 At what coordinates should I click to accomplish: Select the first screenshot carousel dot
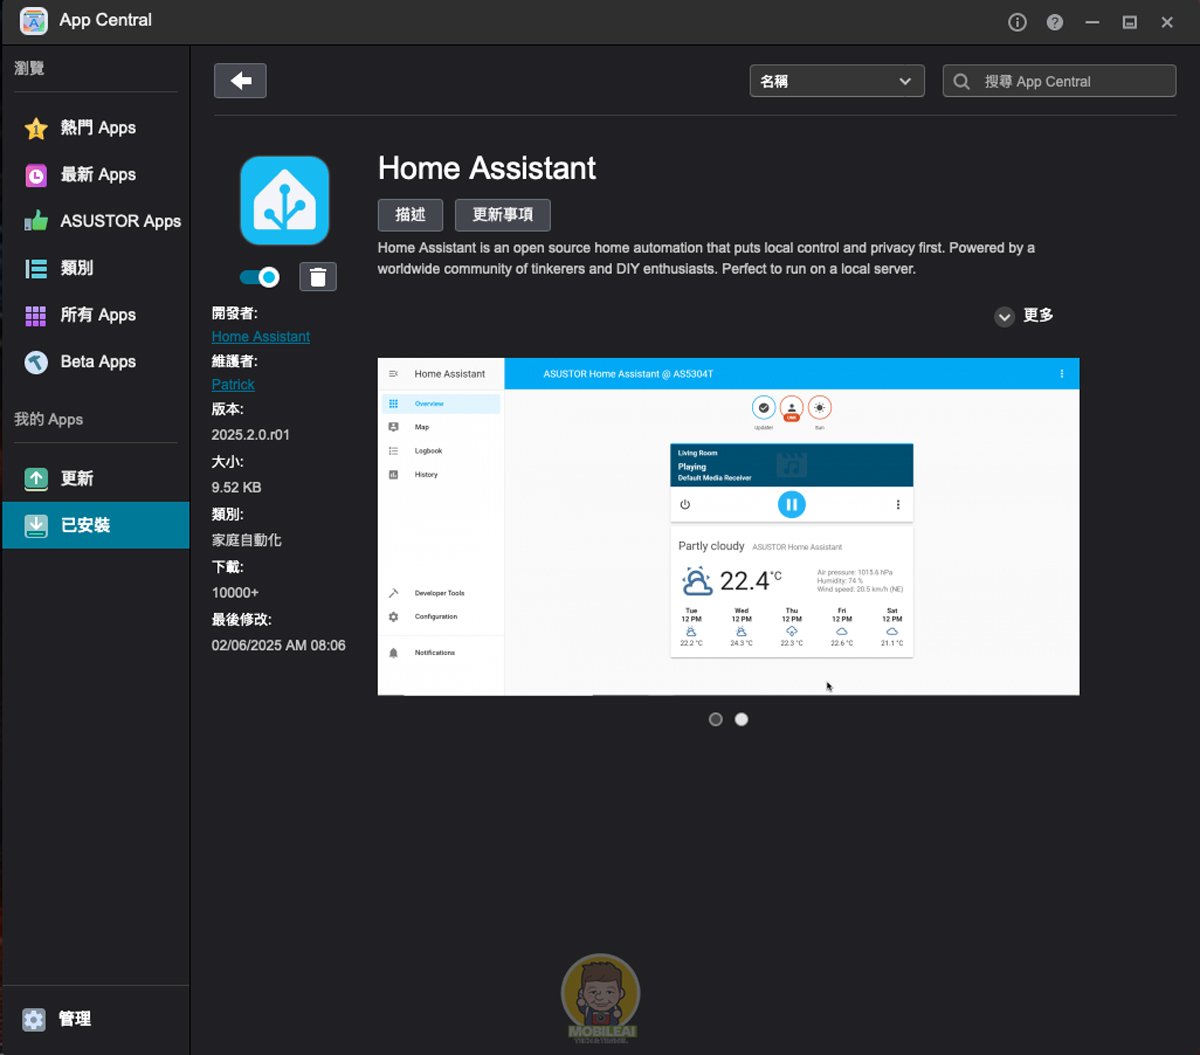pos(715,719)
